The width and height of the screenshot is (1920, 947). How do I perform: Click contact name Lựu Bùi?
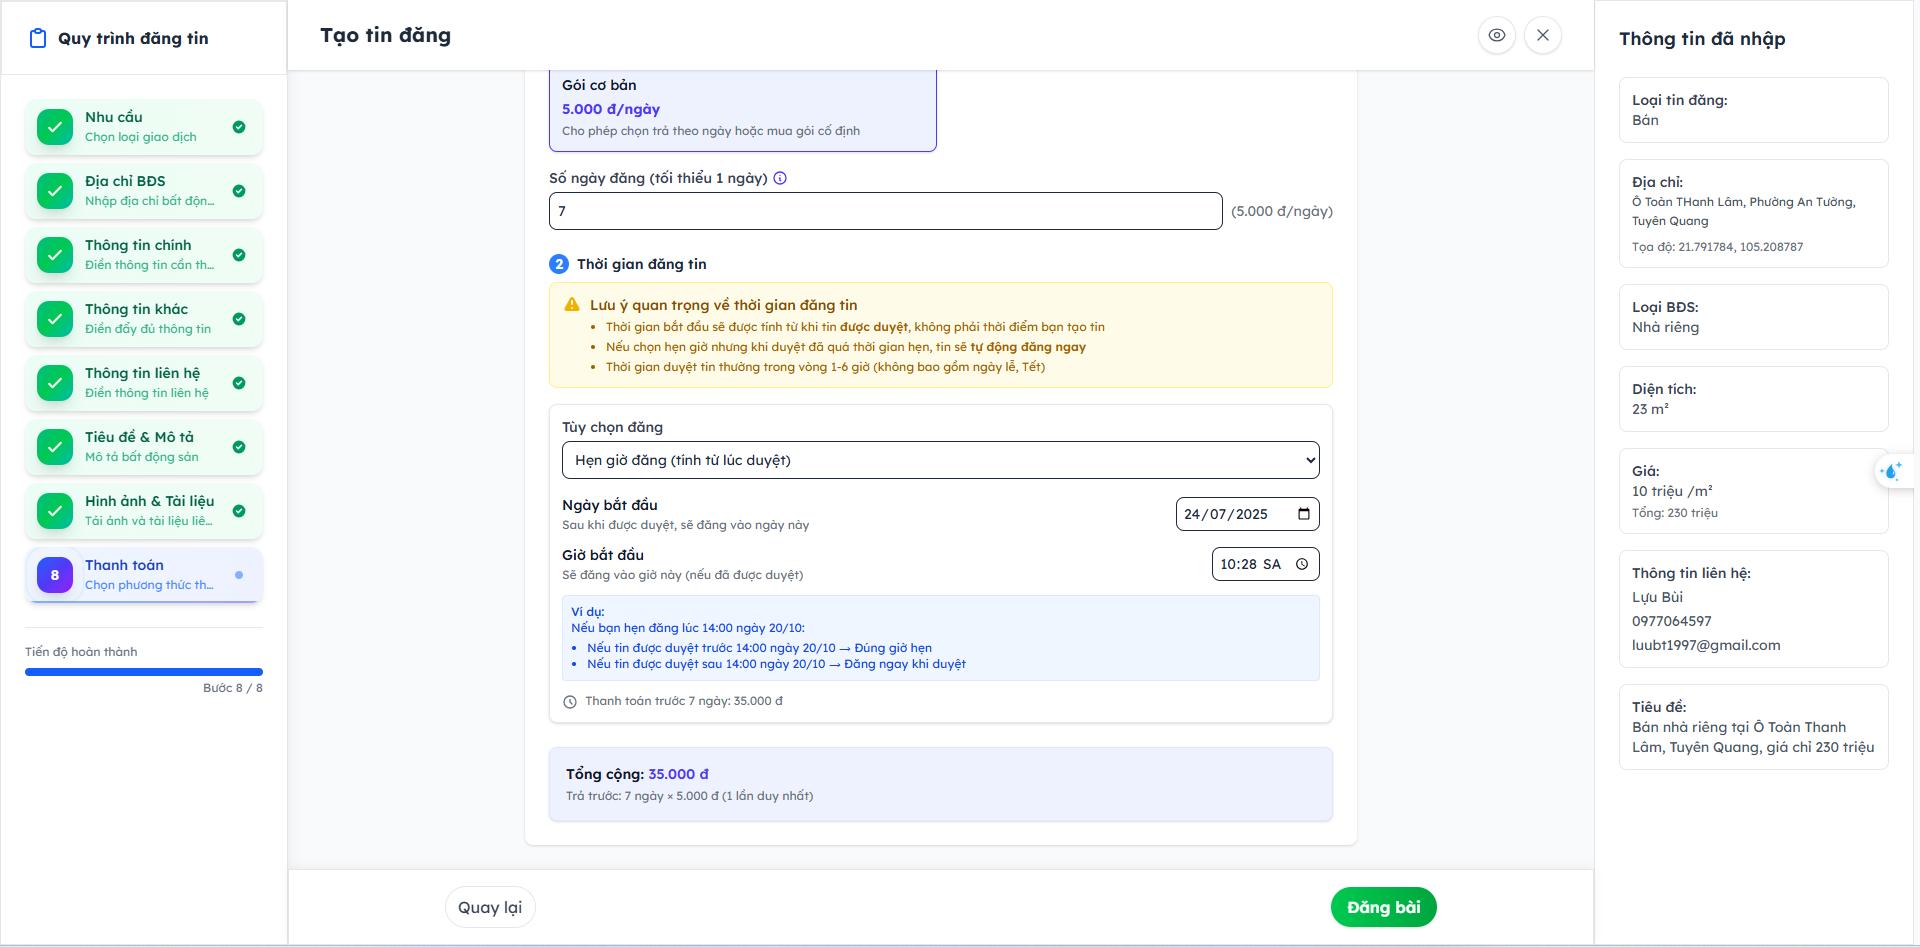[1657, 597]
